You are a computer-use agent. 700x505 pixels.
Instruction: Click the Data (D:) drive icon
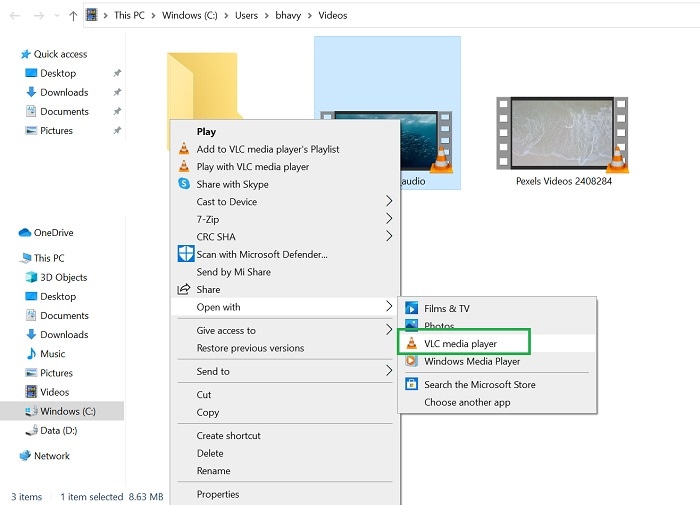point(31,430)
